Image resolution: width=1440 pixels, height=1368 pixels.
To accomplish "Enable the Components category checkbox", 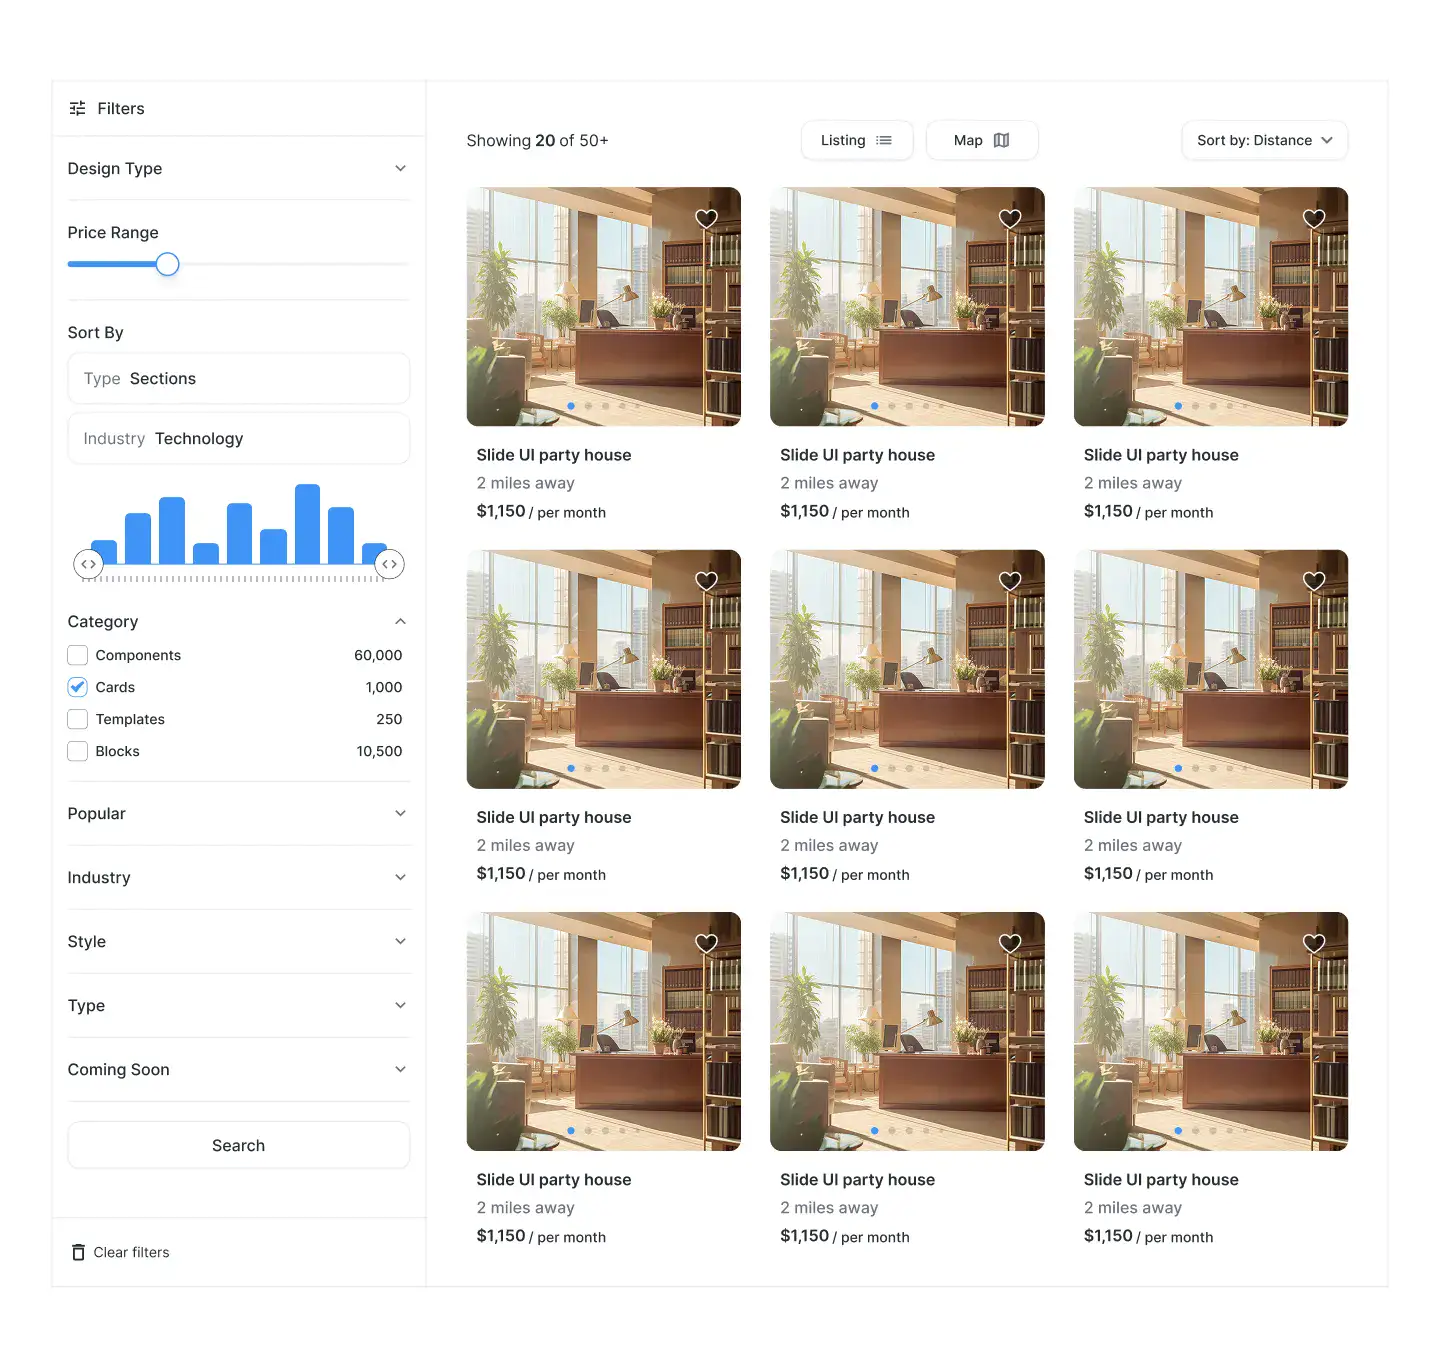I will pos(77,655).
